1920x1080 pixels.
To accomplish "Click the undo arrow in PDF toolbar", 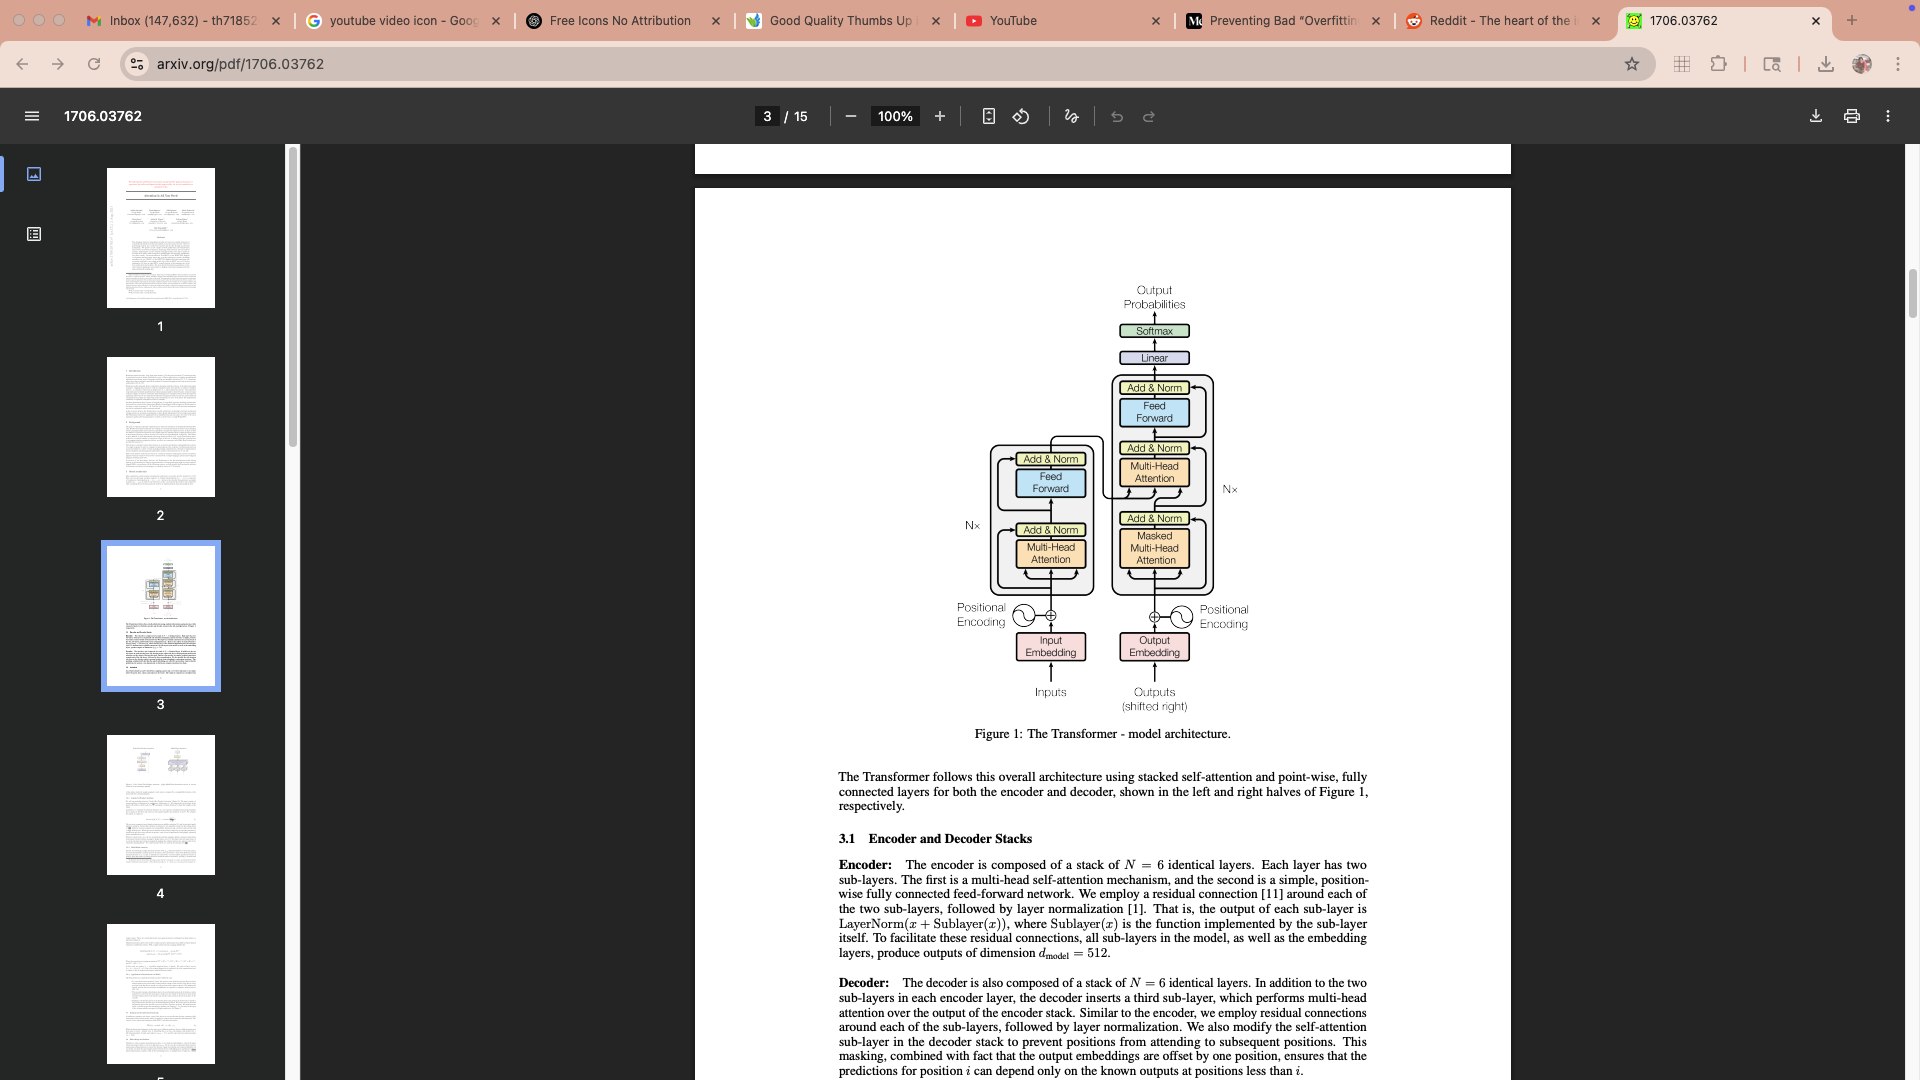I will pyautogui.click(x=1117, y=116).
